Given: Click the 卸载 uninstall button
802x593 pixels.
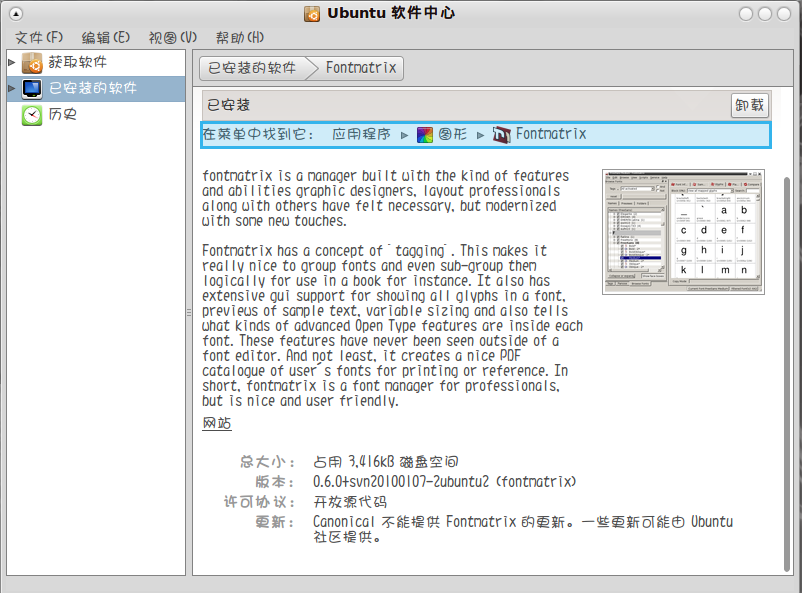Looking at the screenshot, I should [x=749, y=105].
